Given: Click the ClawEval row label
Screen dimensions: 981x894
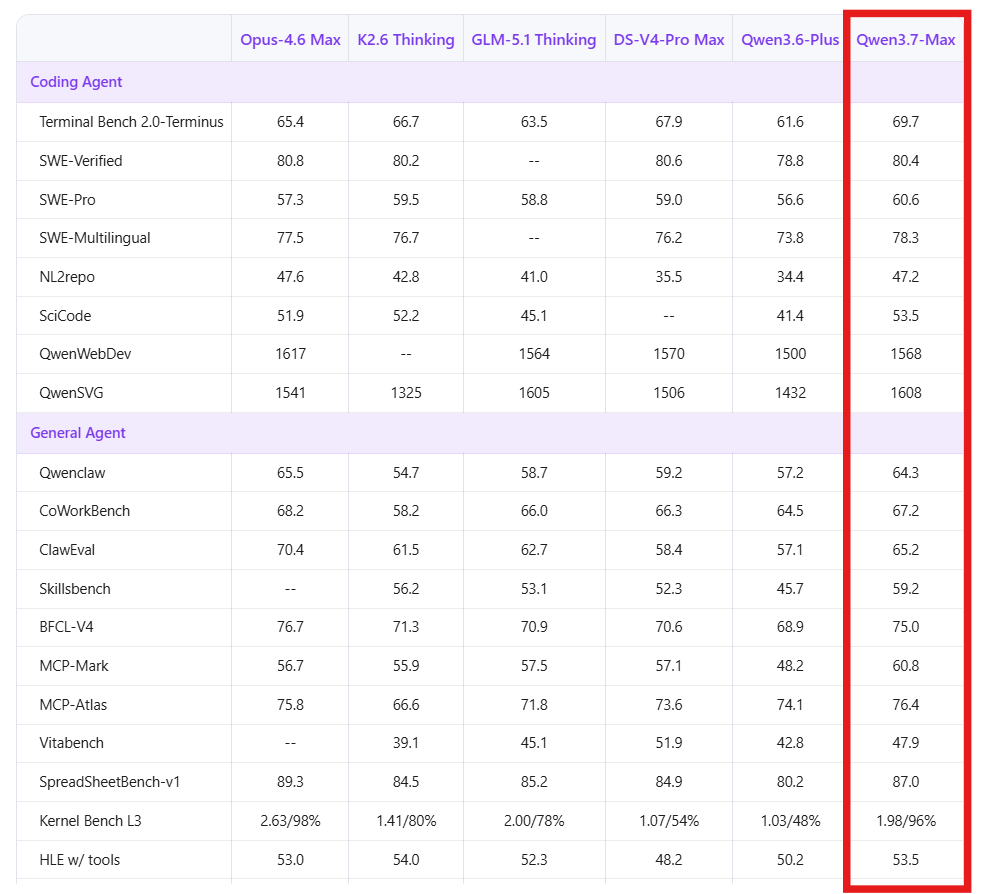Looking at the screenshot, I should click(67, 549).
